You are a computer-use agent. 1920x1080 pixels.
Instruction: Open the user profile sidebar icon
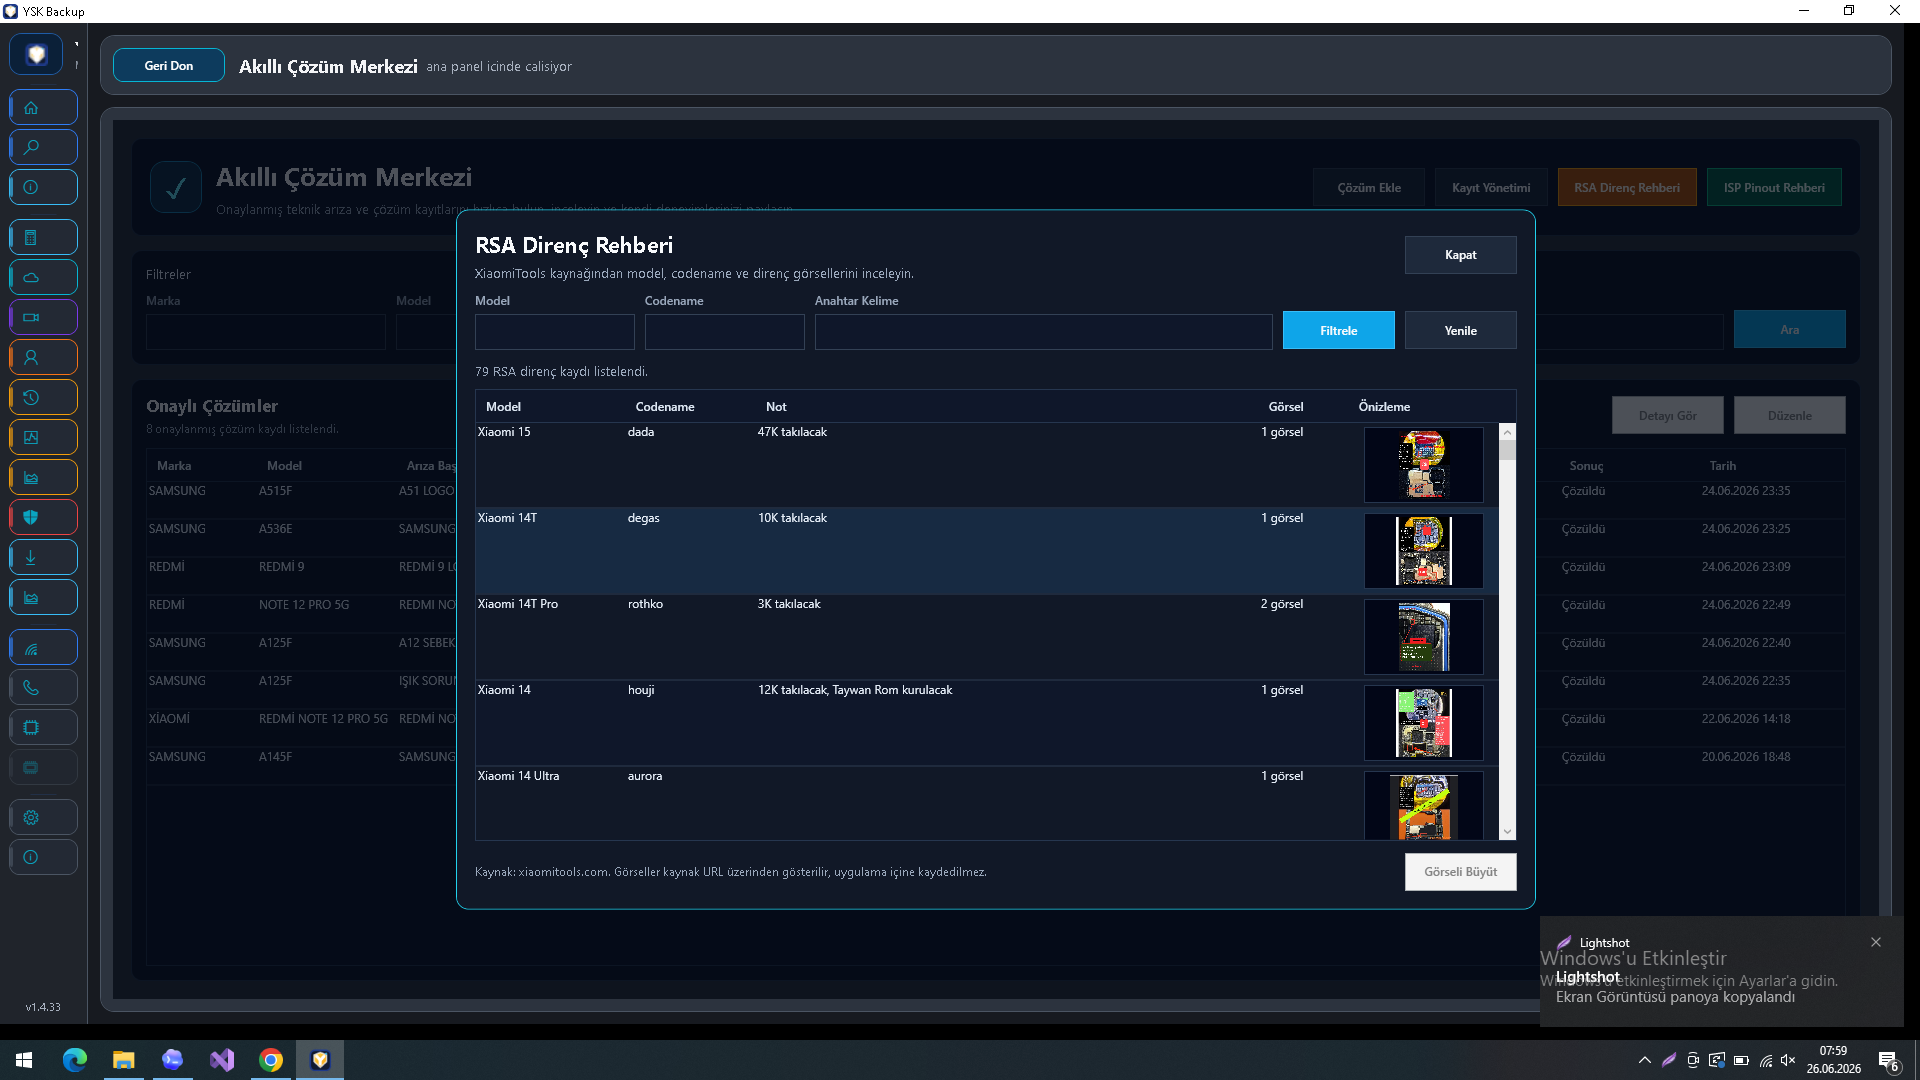[x=43, y=357]
